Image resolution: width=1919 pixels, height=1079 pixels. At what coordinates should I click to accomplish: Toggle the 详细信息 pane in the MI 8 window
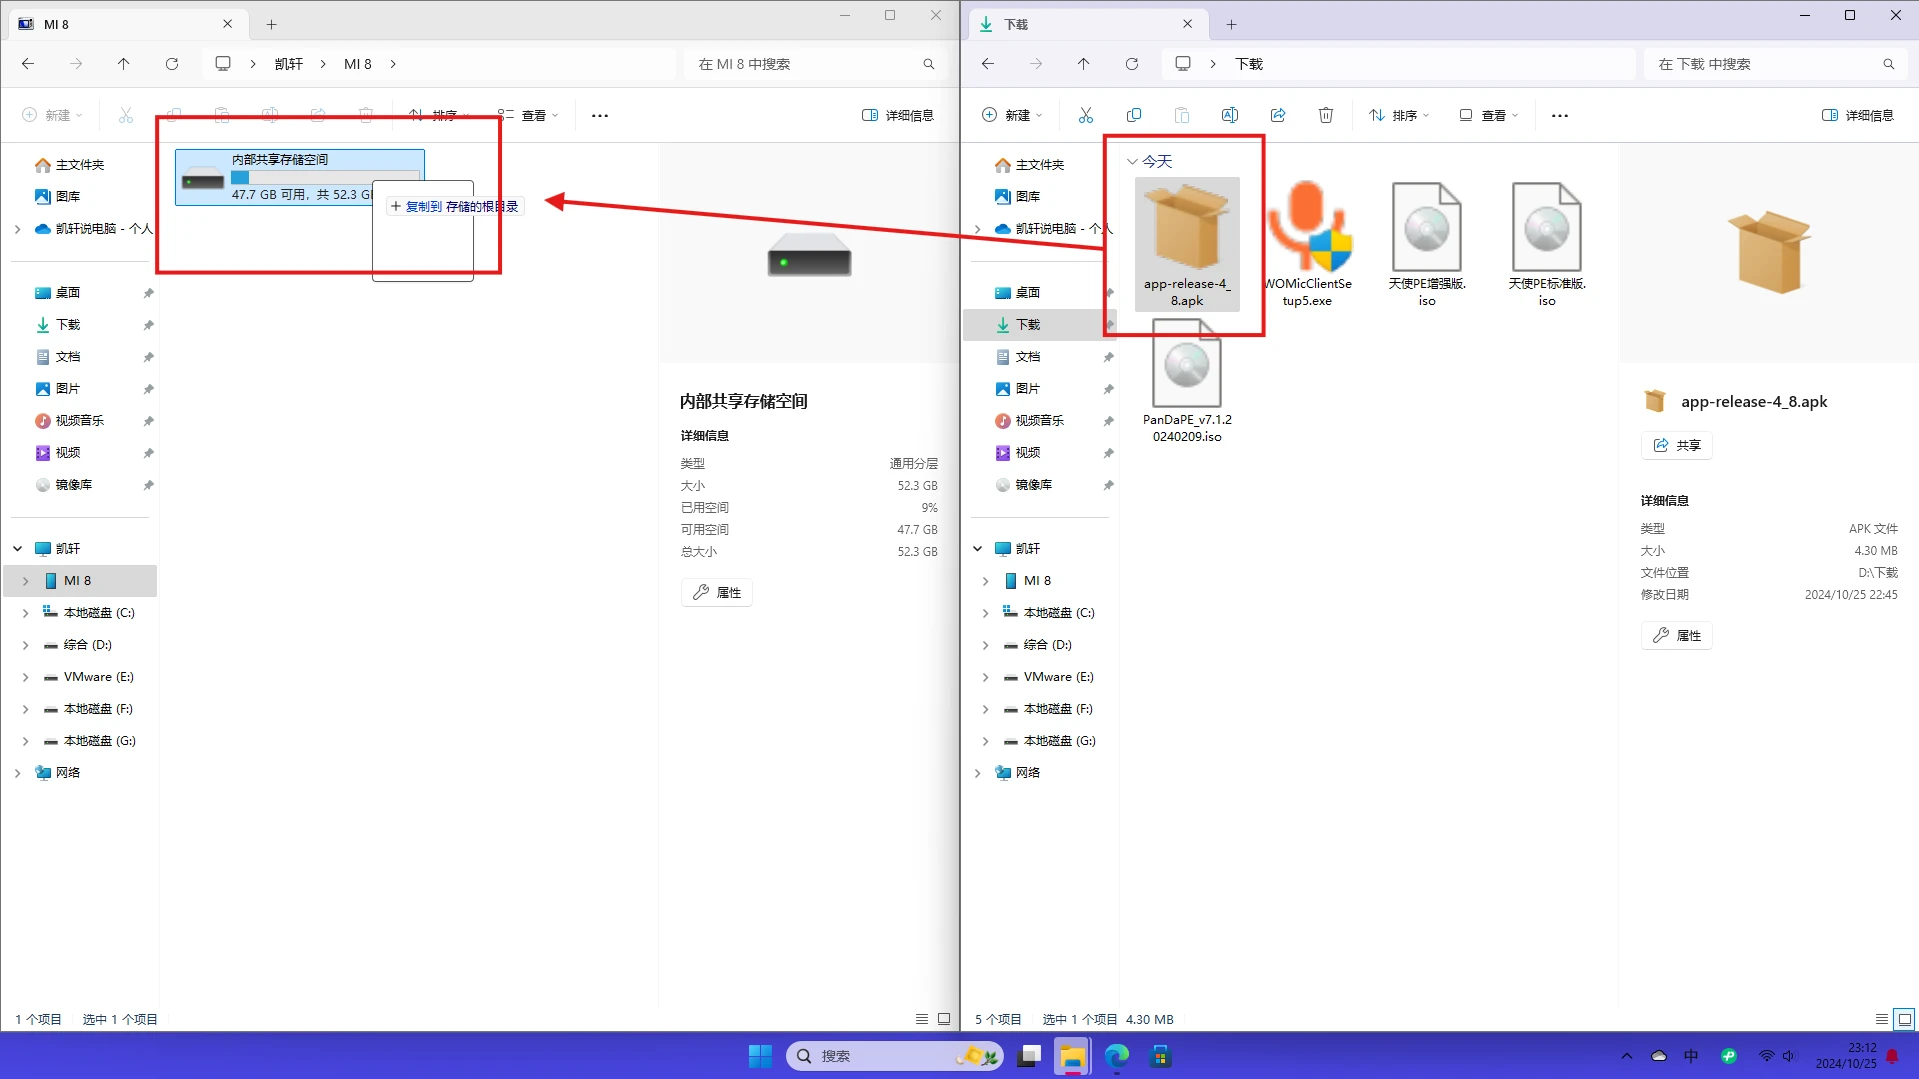point(898,116)
